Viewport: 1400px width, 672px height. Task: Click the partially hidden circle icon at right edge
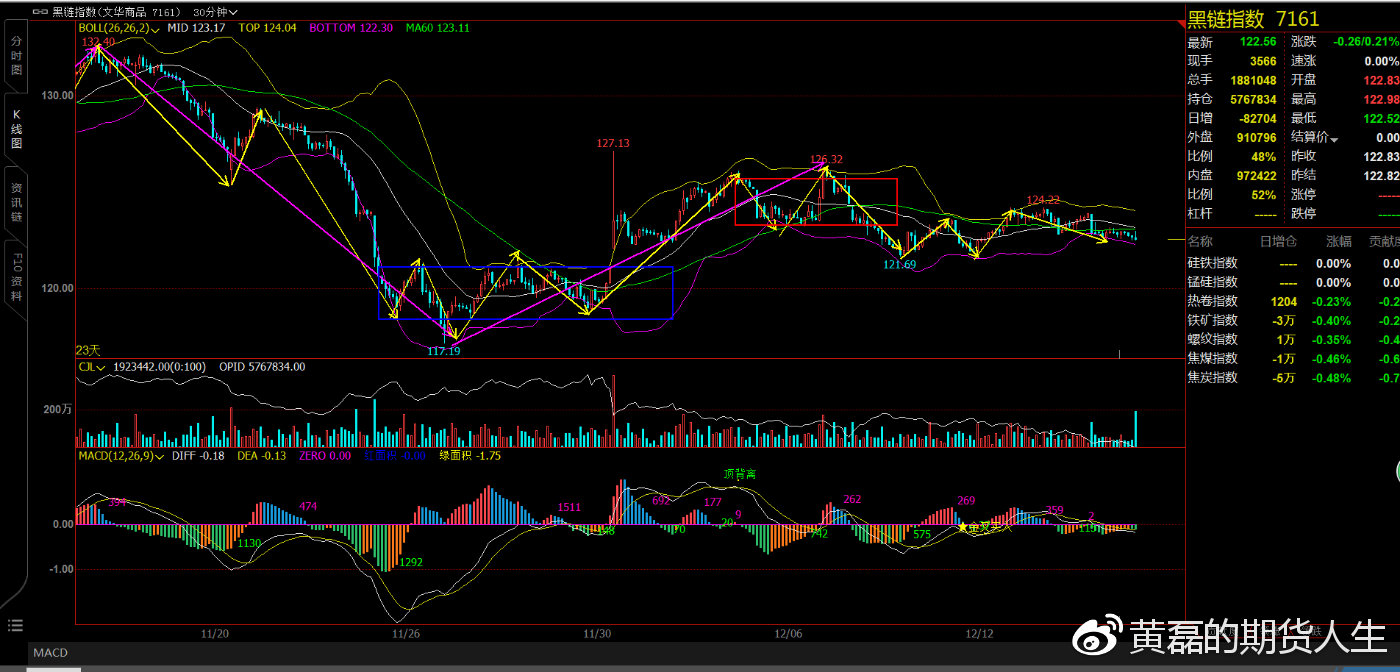click(1396, 474)
